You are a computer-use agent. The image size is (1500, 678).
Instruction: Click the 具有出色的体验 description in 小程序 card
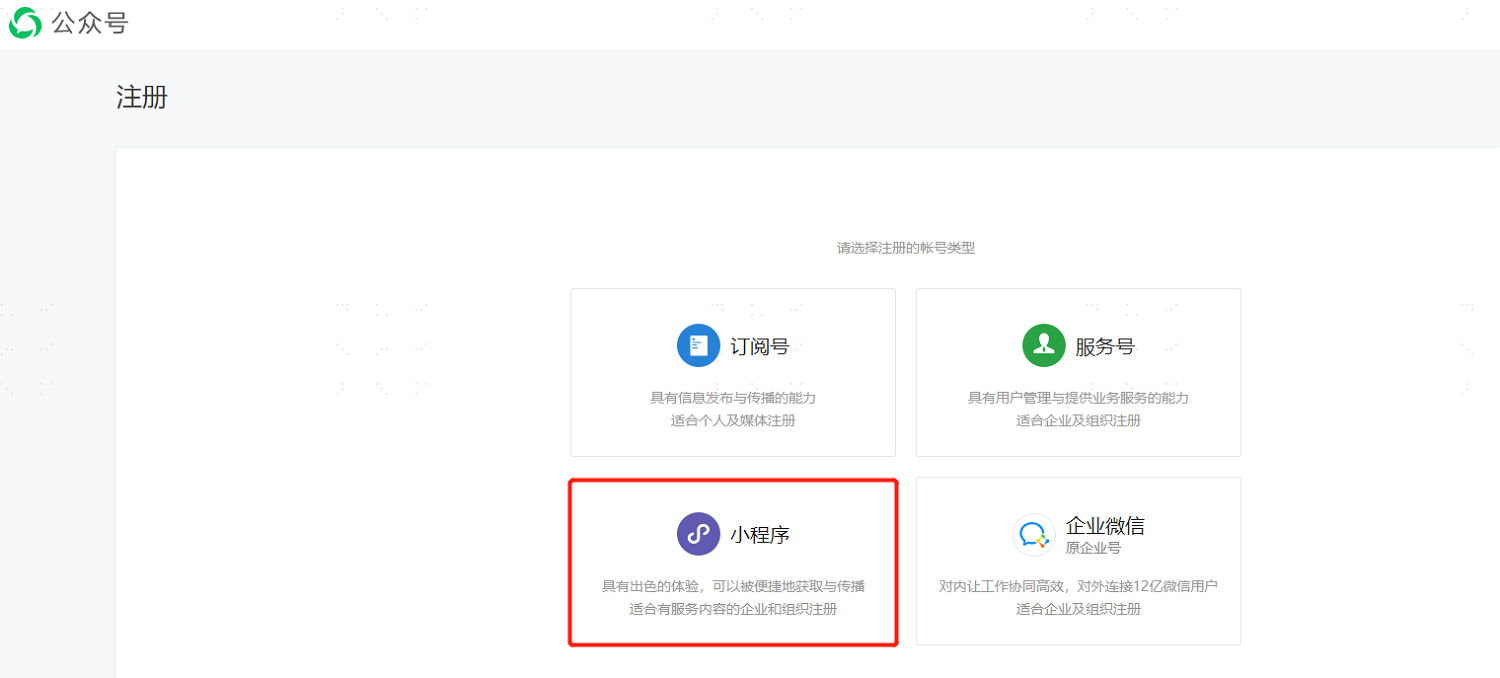point(733,586)
